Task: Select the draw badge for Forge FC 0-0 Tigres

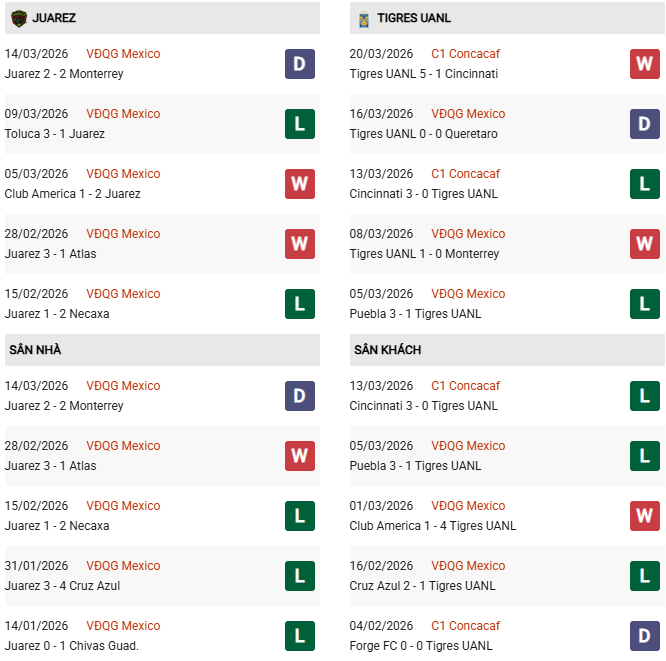Action: 645,636
